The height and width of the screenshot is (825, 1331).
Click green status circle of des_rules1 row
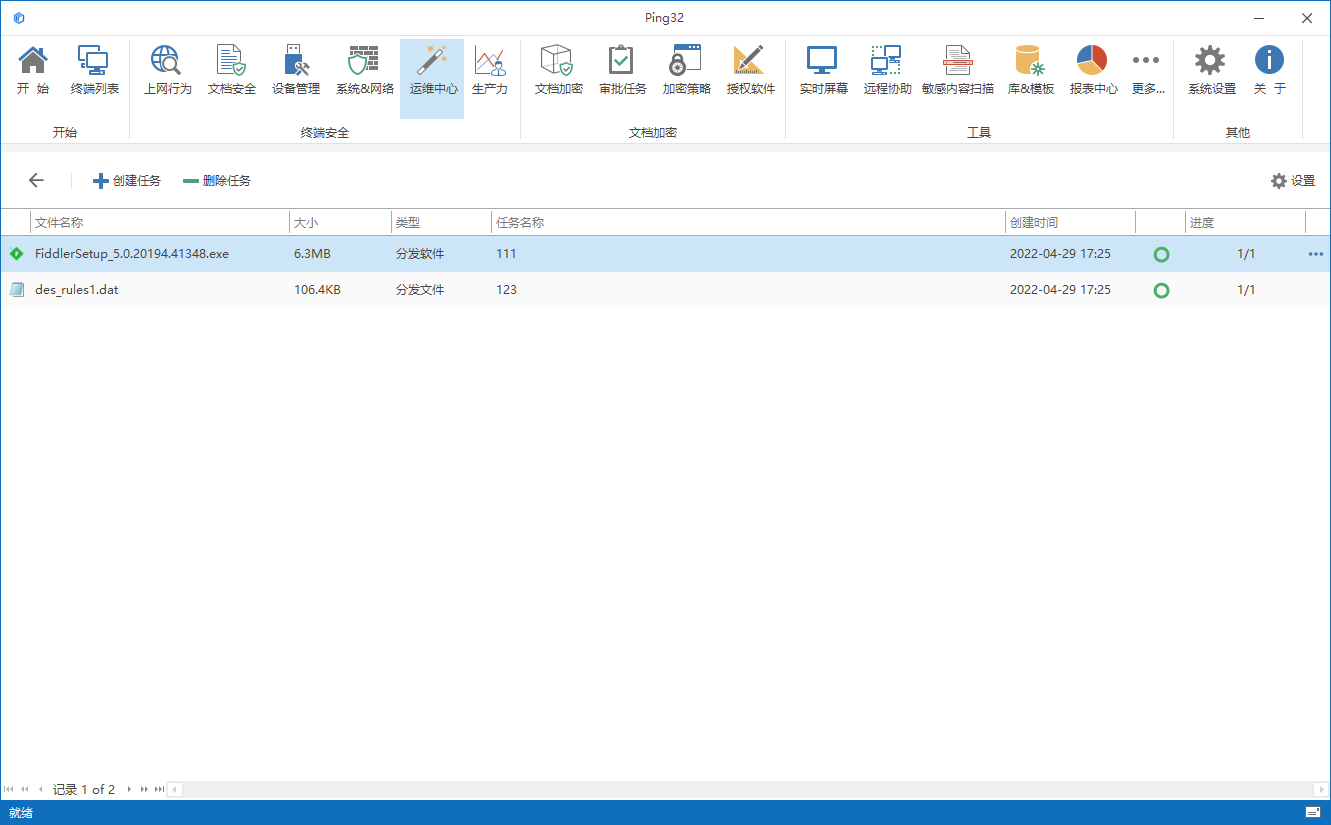point(1161,290)
